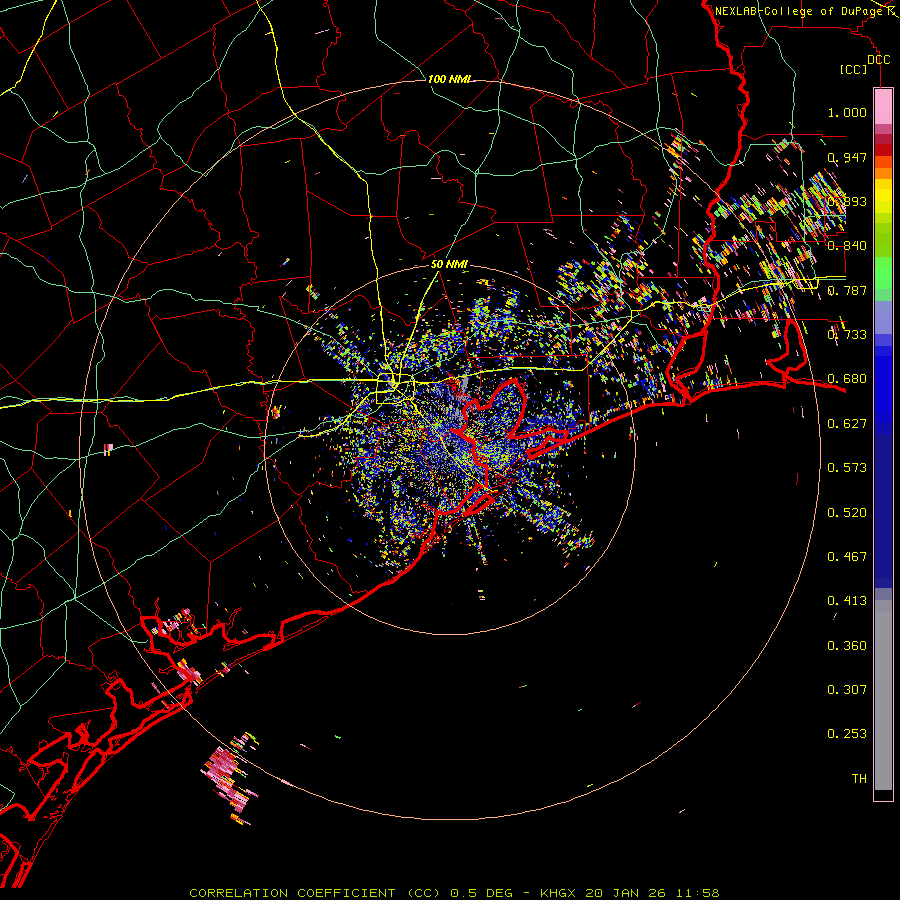Click the 0.573 scale value
Image resolution: width=900 pixels, height=900 pixels.
(847, 468)
